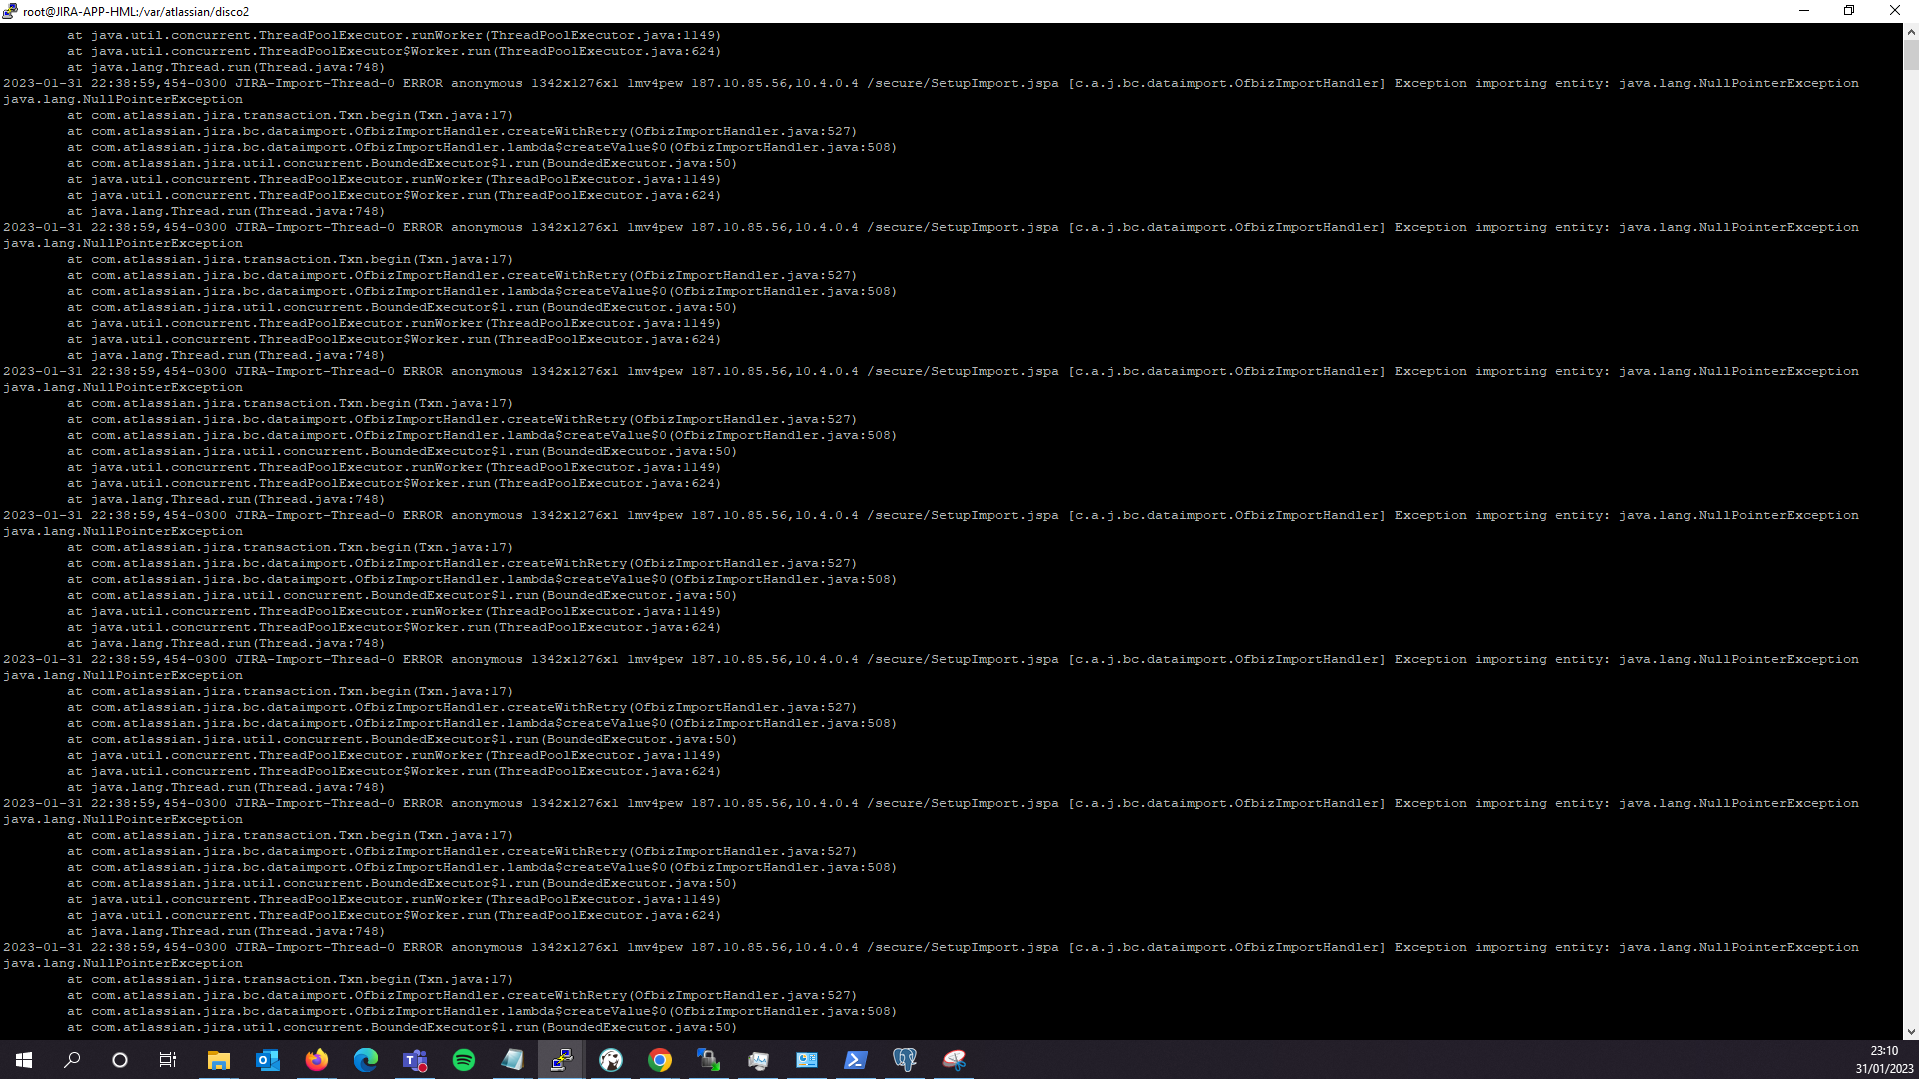This screenshot has height=1079, width=1919.
Task: Switch to Google Chrome in taskbar
Action: [660, 1060]
